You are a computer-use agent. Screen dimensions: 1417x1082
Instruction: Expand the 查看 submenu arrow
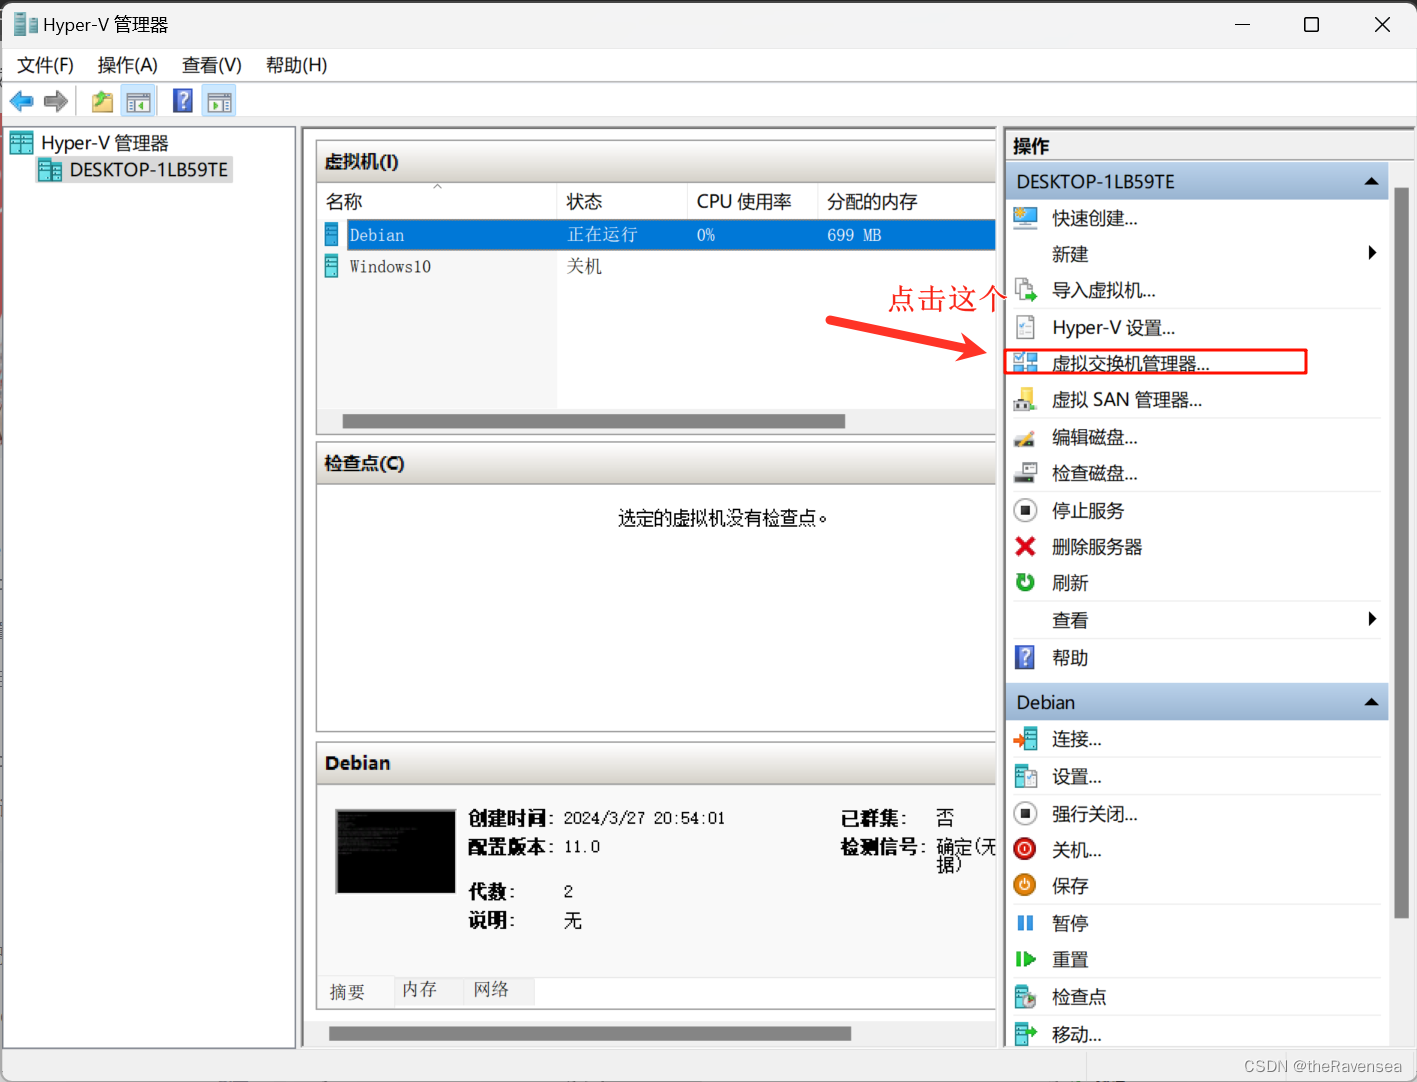pos(1372,619)
